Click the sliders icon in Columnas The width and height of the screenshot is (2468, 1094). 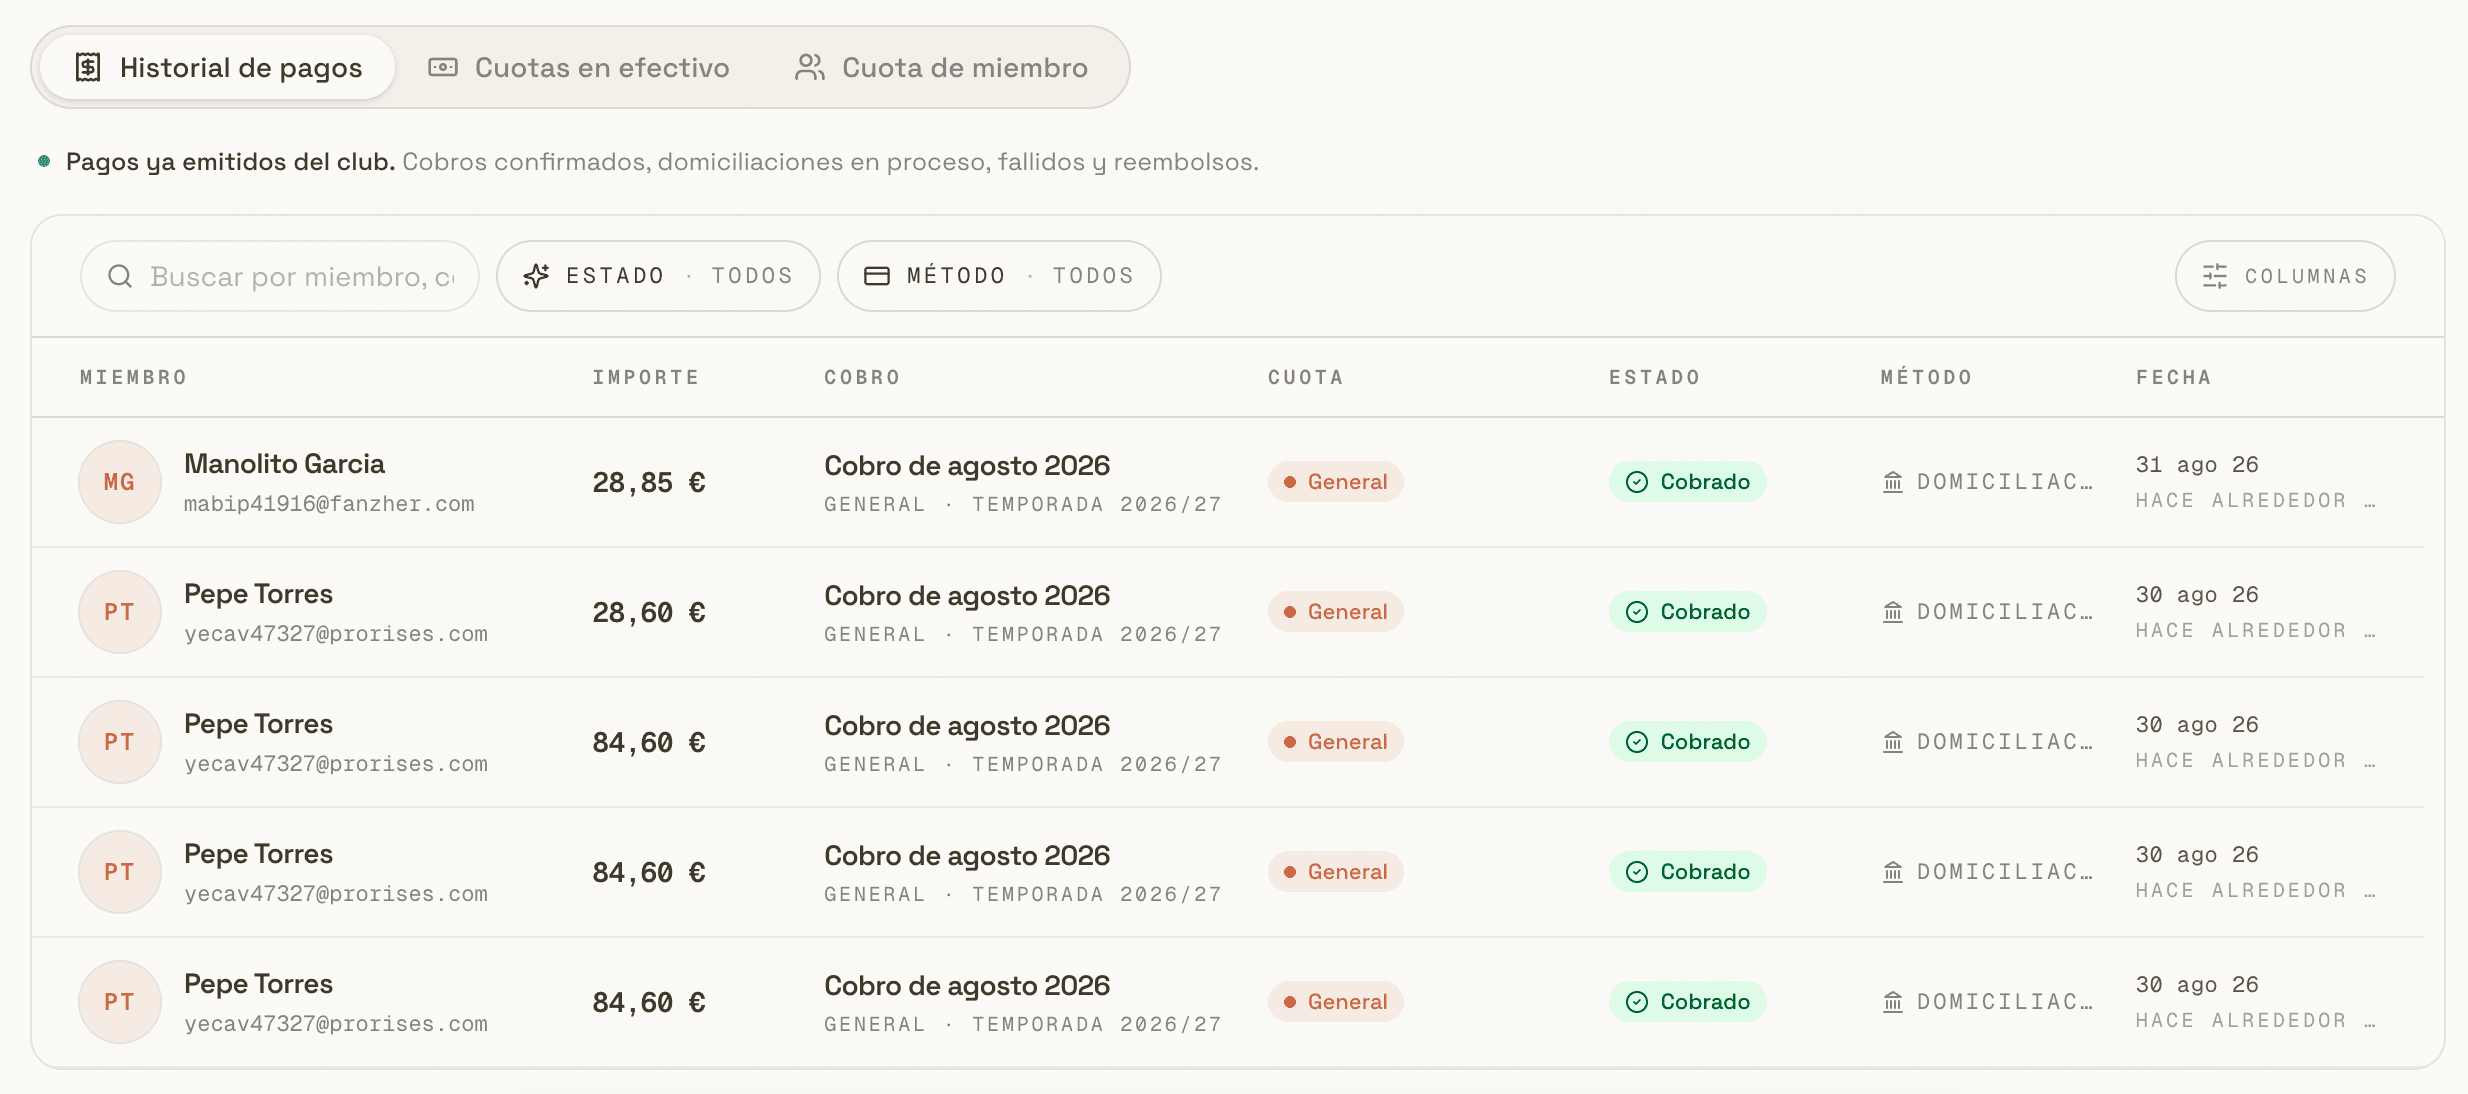click(x=2215, y=276)
